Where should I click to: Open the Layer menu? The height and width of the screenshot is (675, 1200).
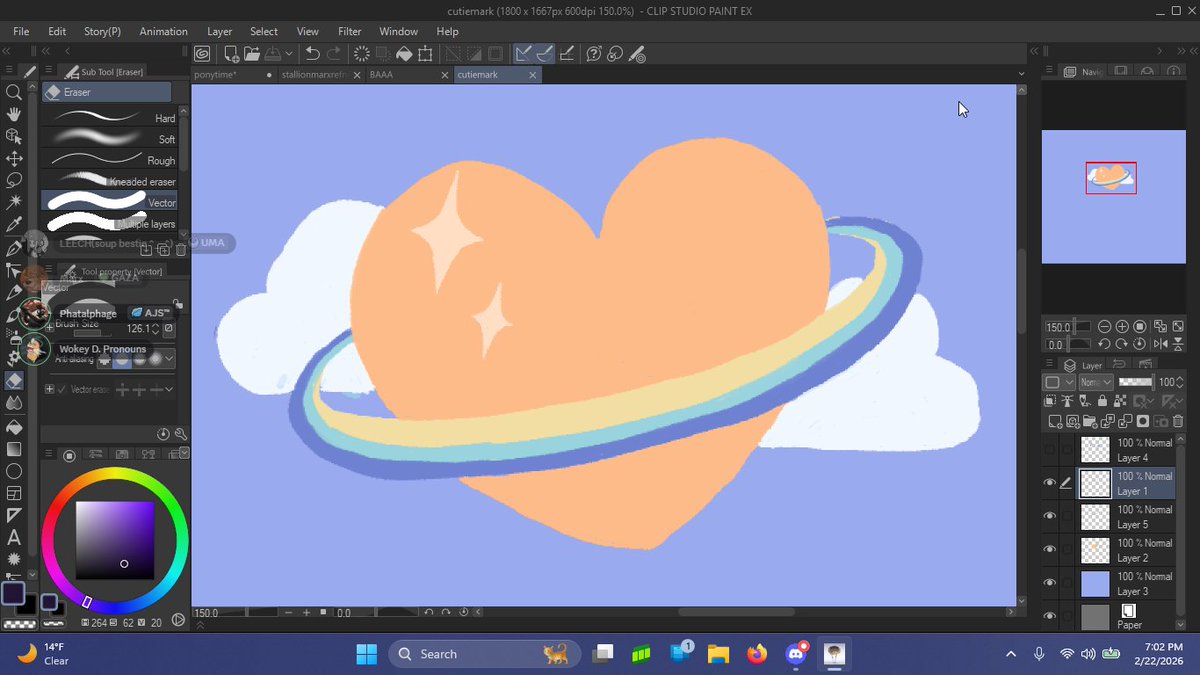coord(219,31)
